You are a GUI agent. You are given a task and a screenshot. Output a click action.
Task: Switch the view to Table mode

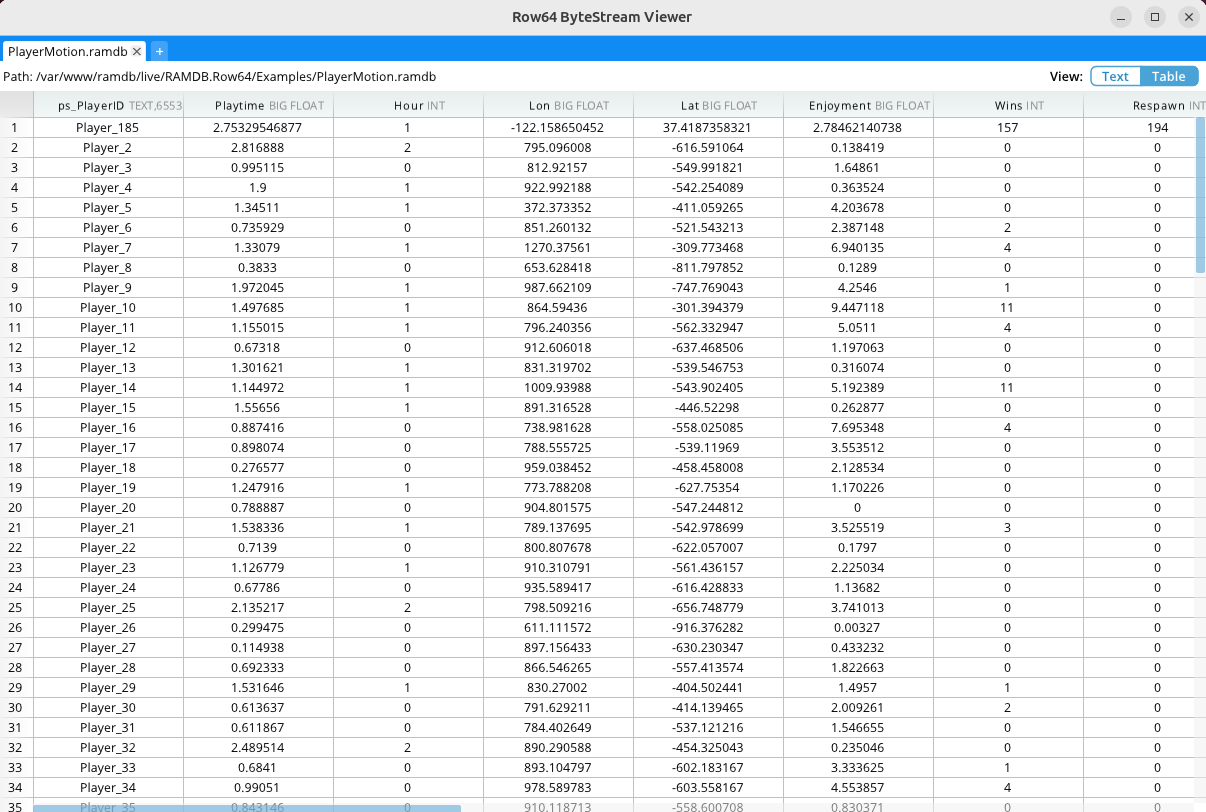(1168, 77)
